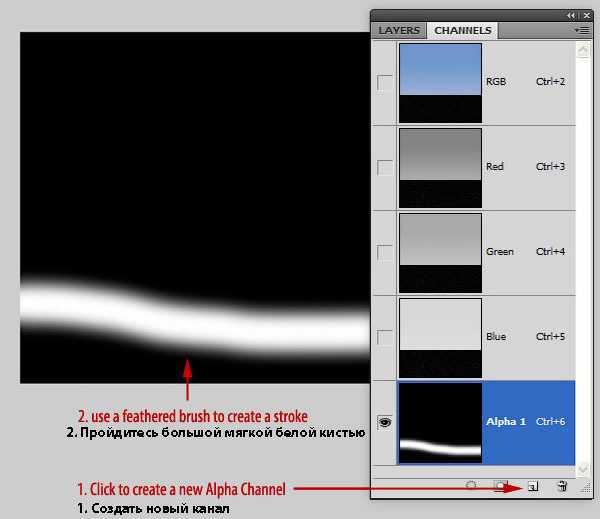Click the panel resize grip corner
The image size is (600, 519).
[x=586, y=487]
